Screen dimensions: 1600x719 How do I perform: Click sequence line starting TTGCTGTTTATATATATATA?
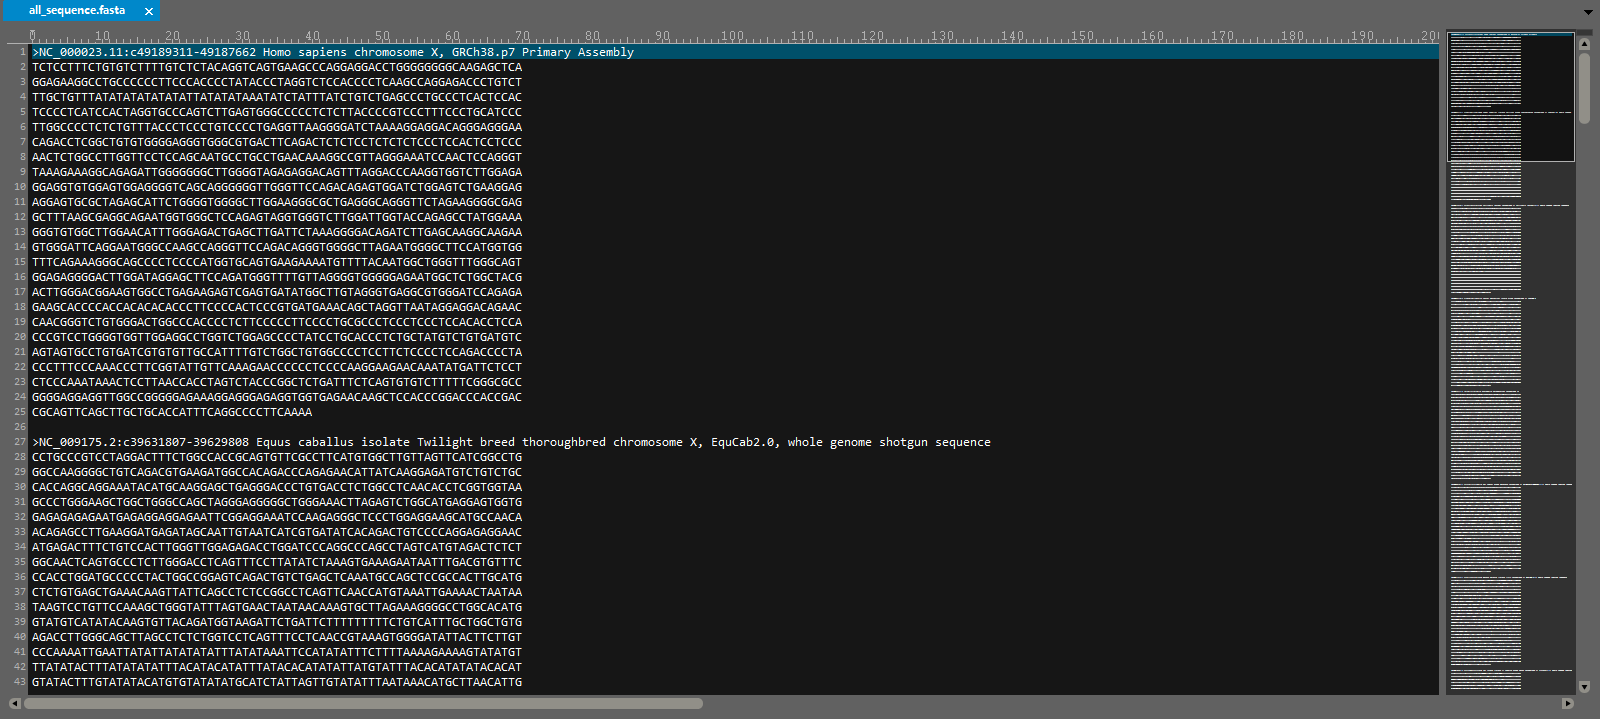coord(277,97)
